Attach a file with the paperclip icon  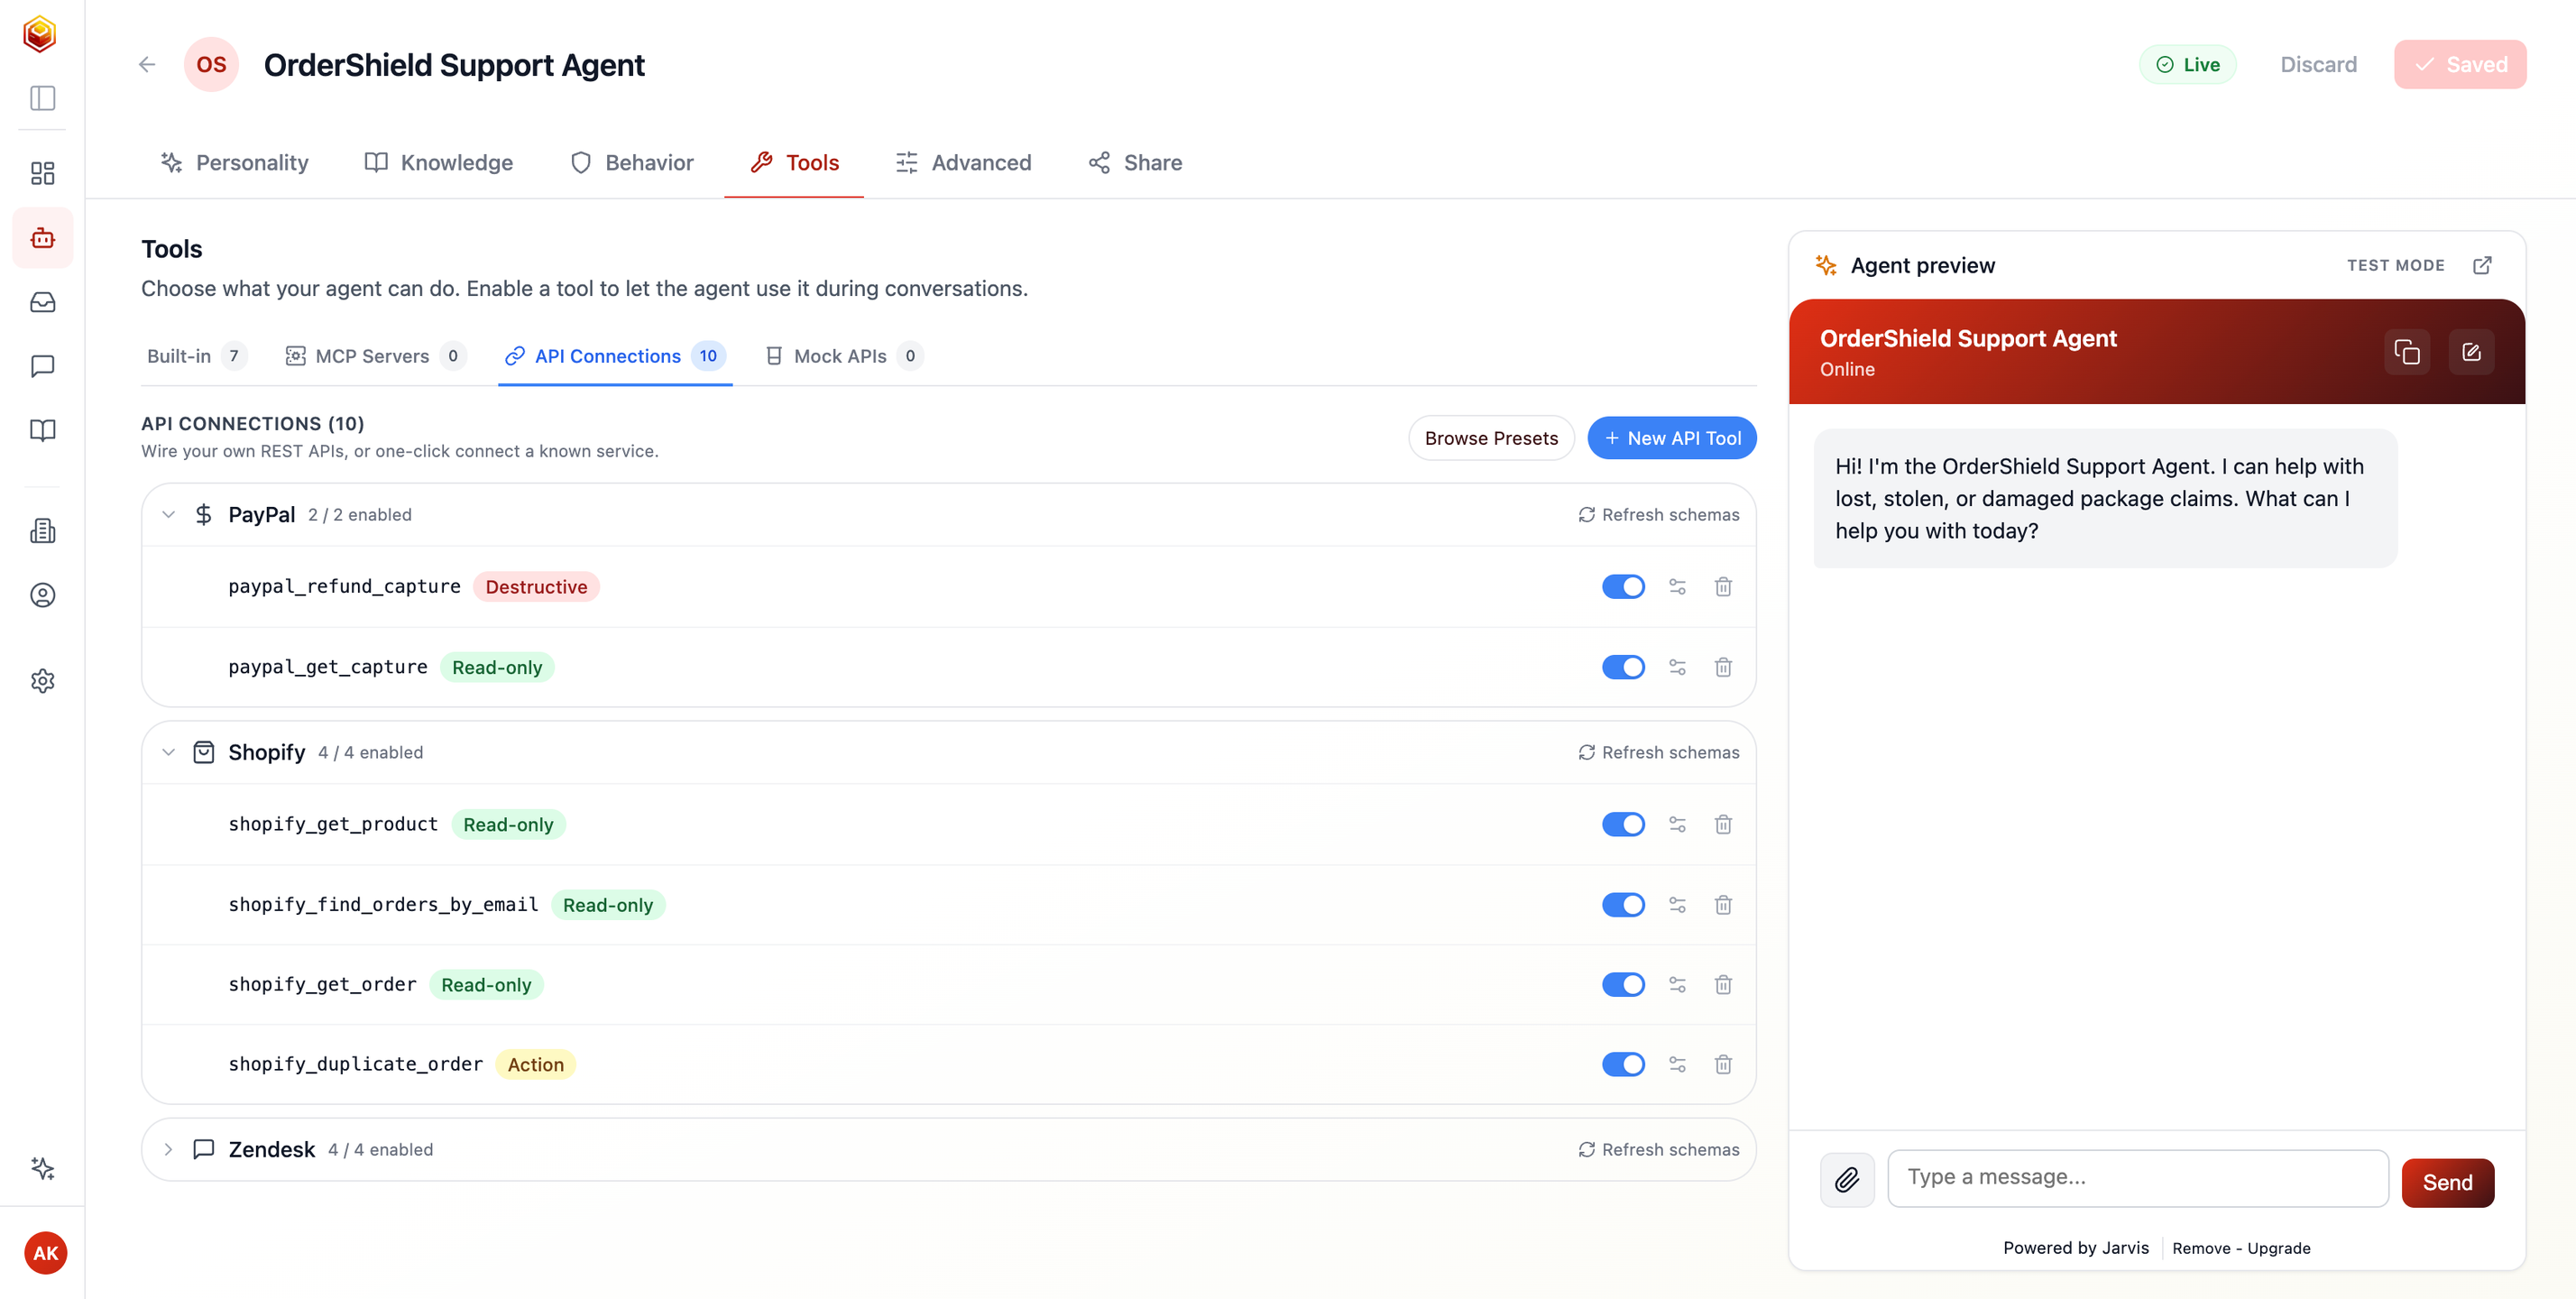1846,1180
